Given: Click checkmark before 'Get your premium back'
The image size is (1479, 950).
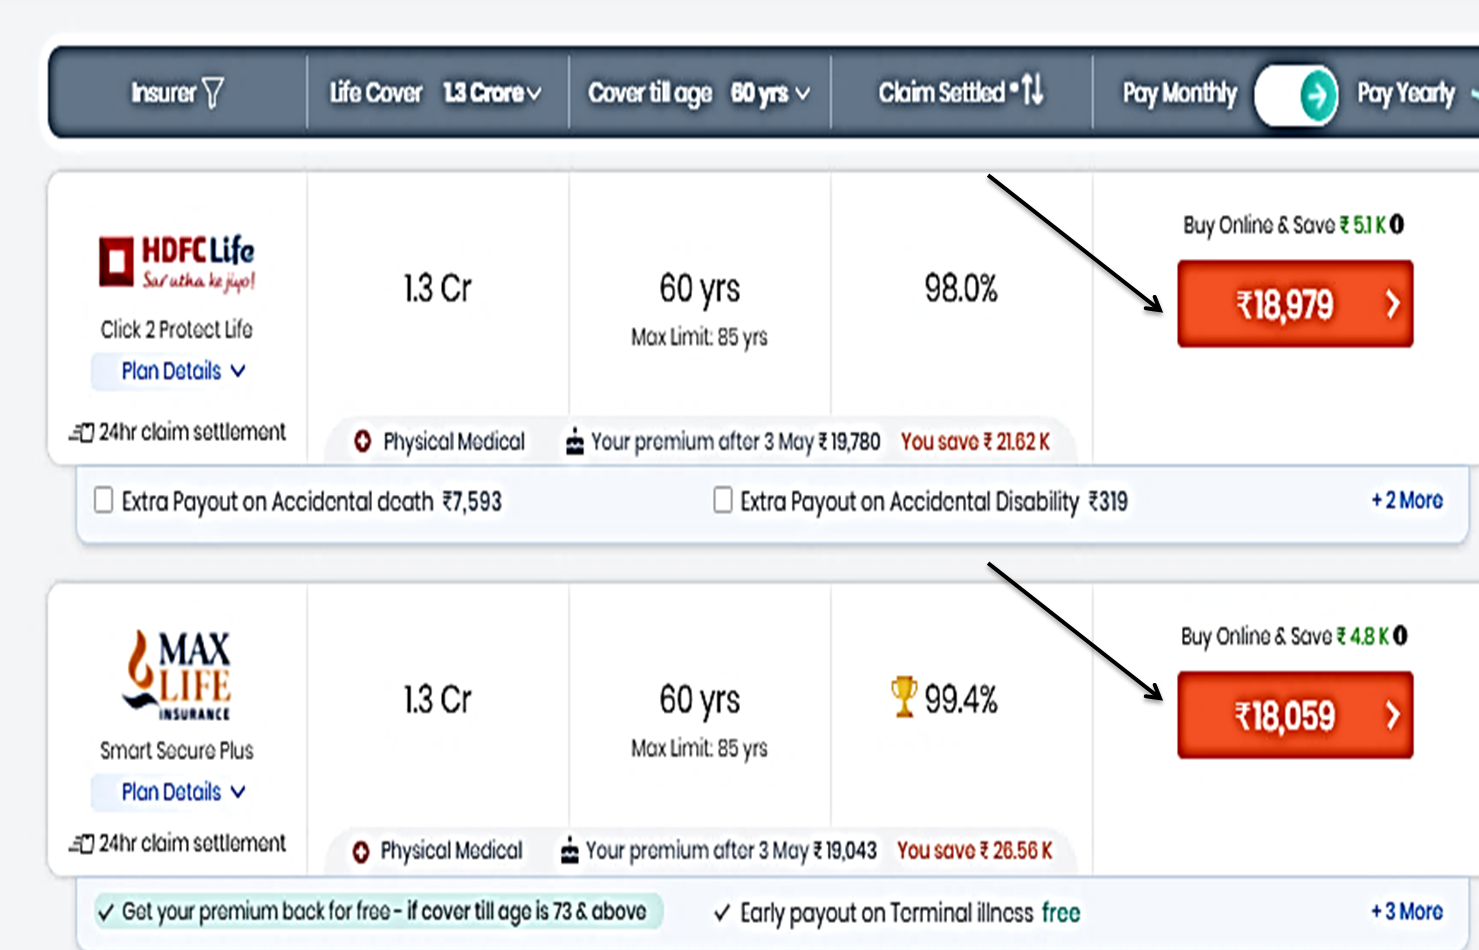Looking at the screenshot, I should [106, 912].
